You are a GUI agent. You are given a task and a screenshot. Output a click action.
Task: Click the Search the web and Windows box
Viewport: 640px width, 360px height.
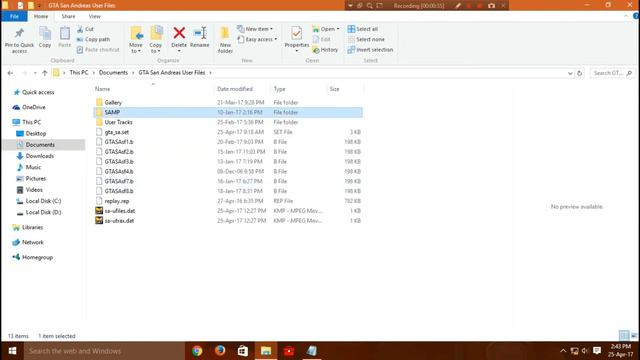coord(104,351)
